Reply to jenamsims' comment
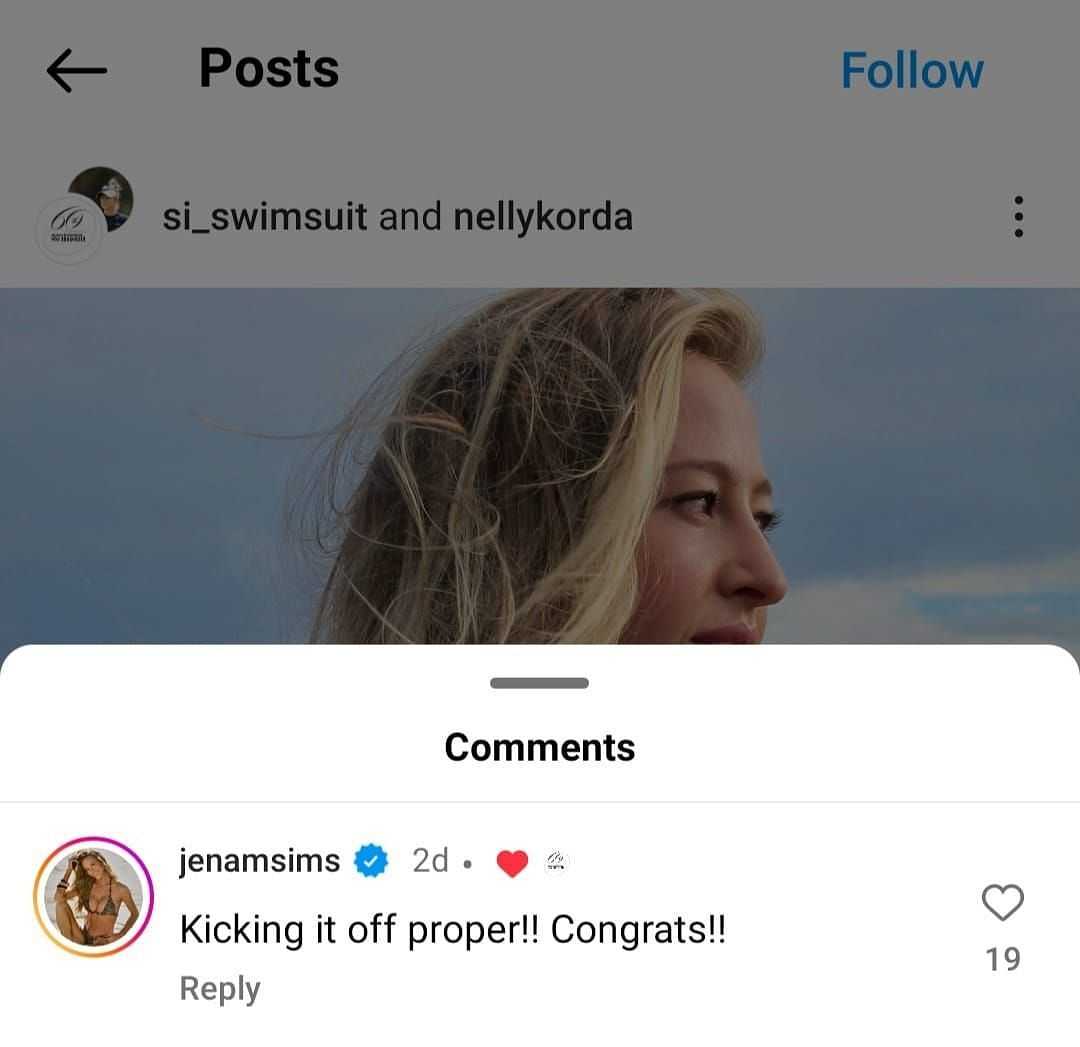This screenshot has height=1047, width=1080. tap(219, 988)
